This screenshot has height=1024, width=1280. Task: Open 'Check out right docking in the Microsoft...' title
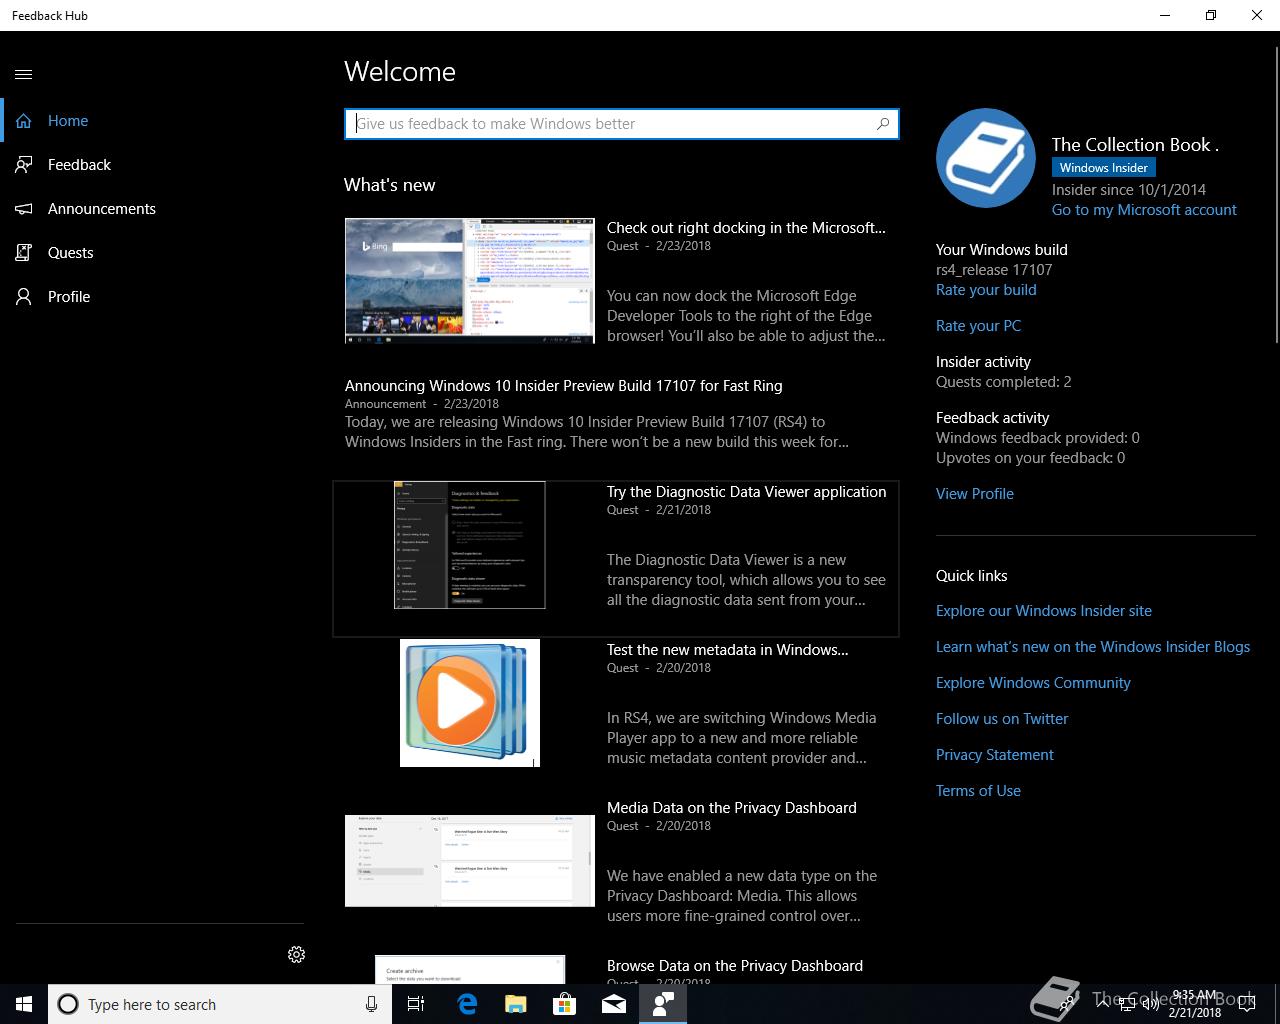click(746, 228)
